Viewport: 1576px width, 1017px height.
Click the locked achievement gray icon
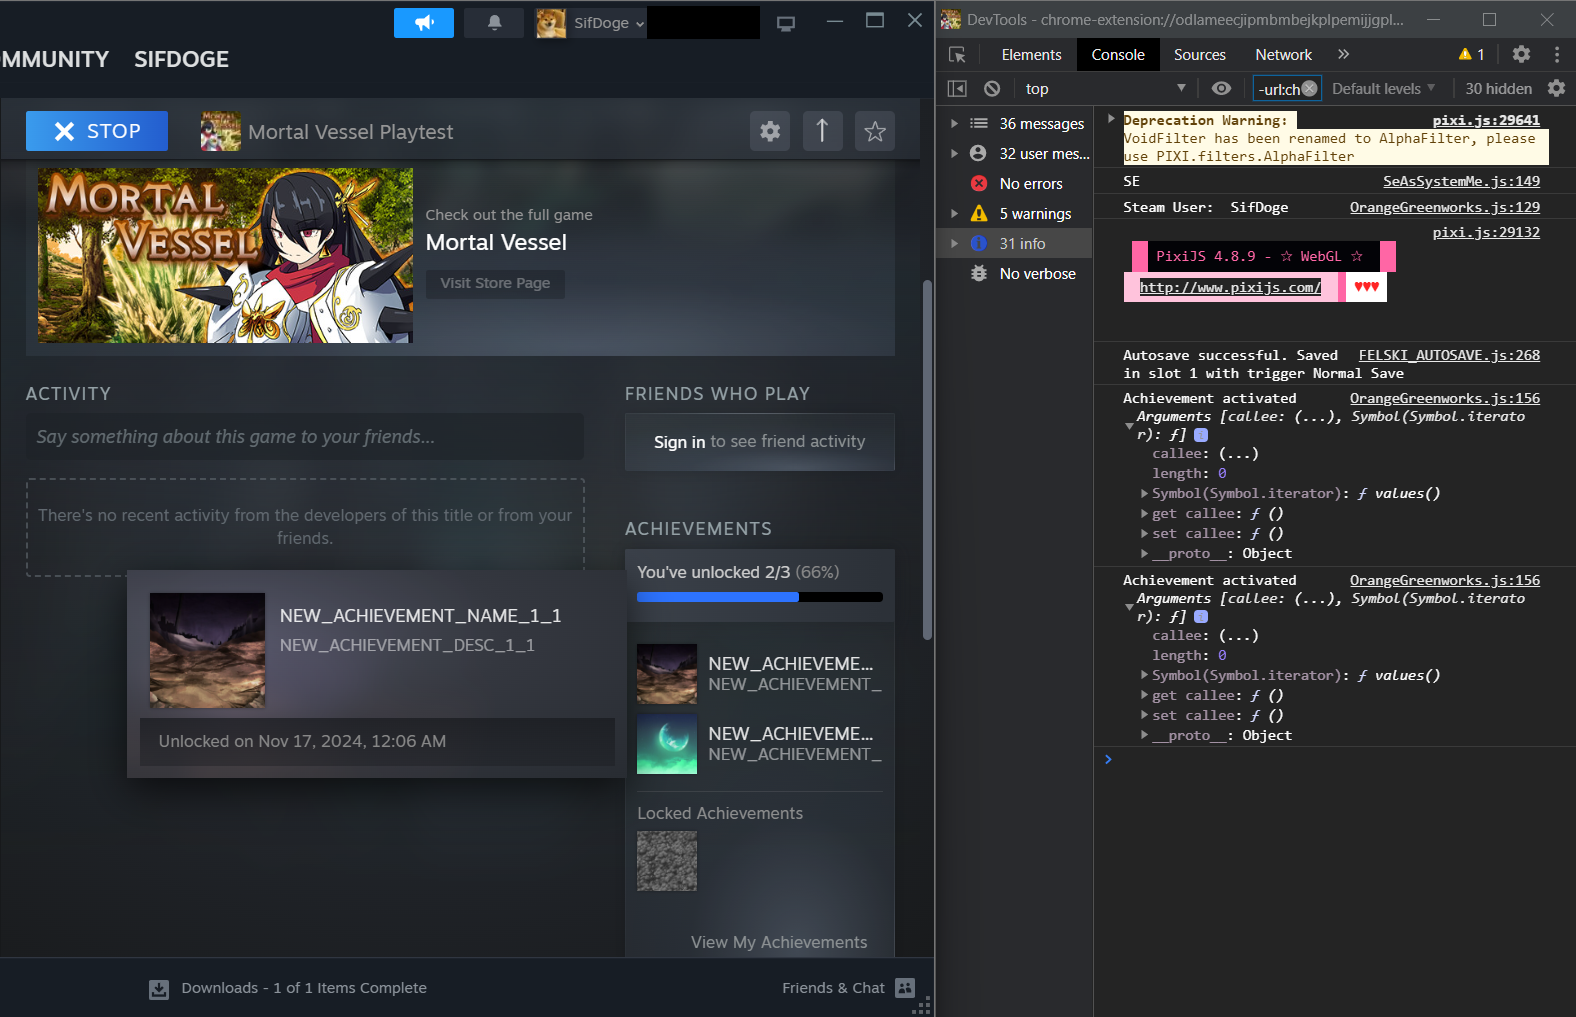pos(667,861)
